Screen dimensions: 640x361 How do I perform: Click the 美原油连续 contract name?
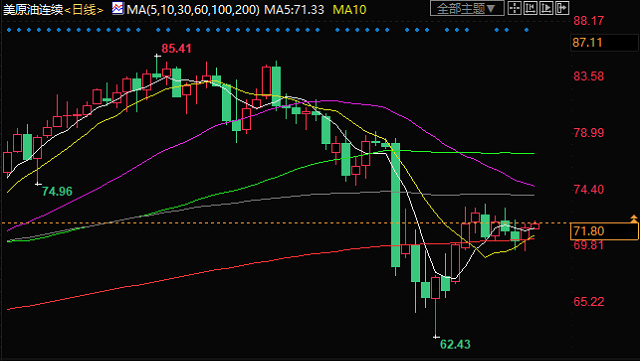[33, 9]
